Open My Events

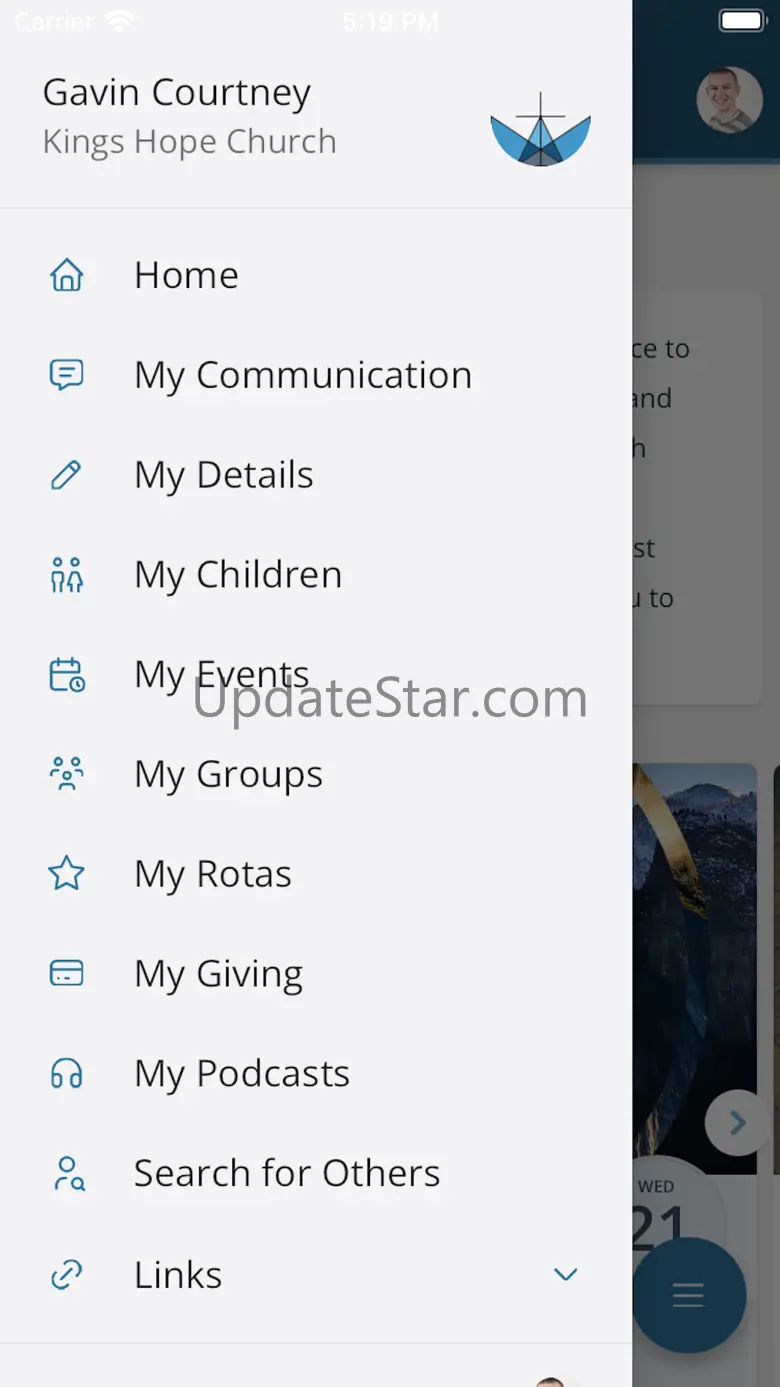coord(316,675)
